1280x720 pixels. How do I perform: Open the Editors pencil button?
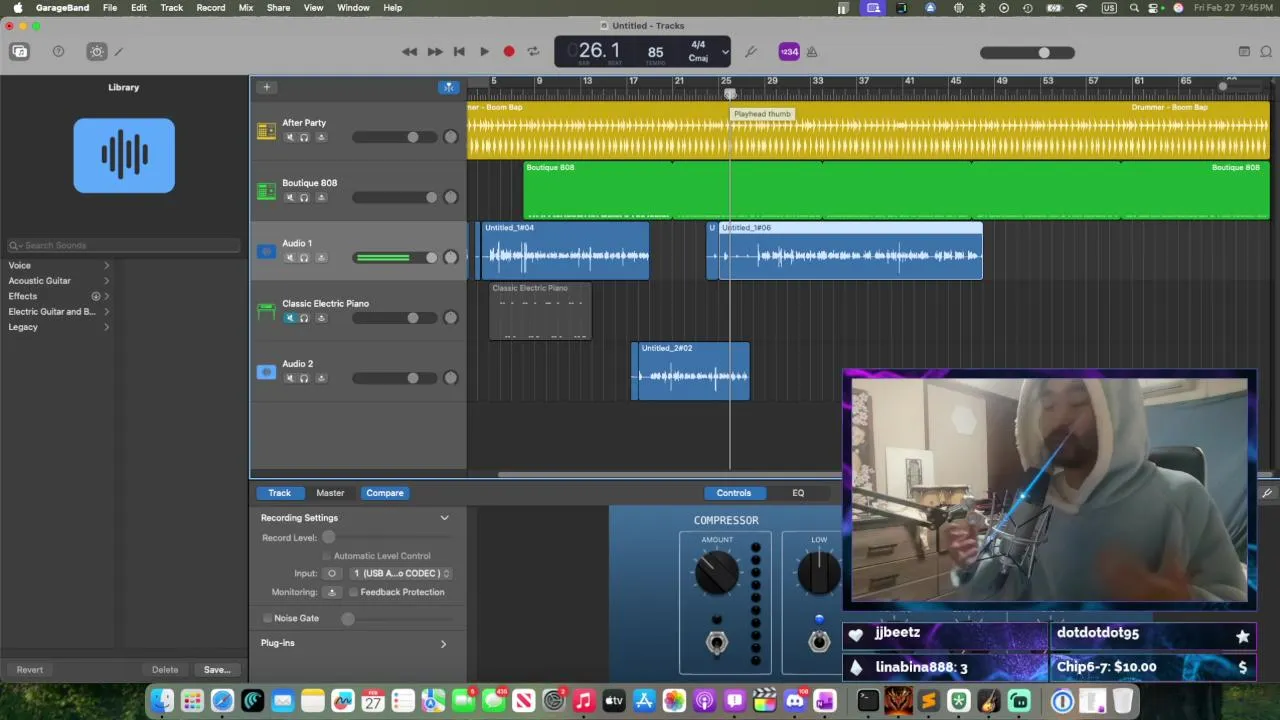coord(119,52)
